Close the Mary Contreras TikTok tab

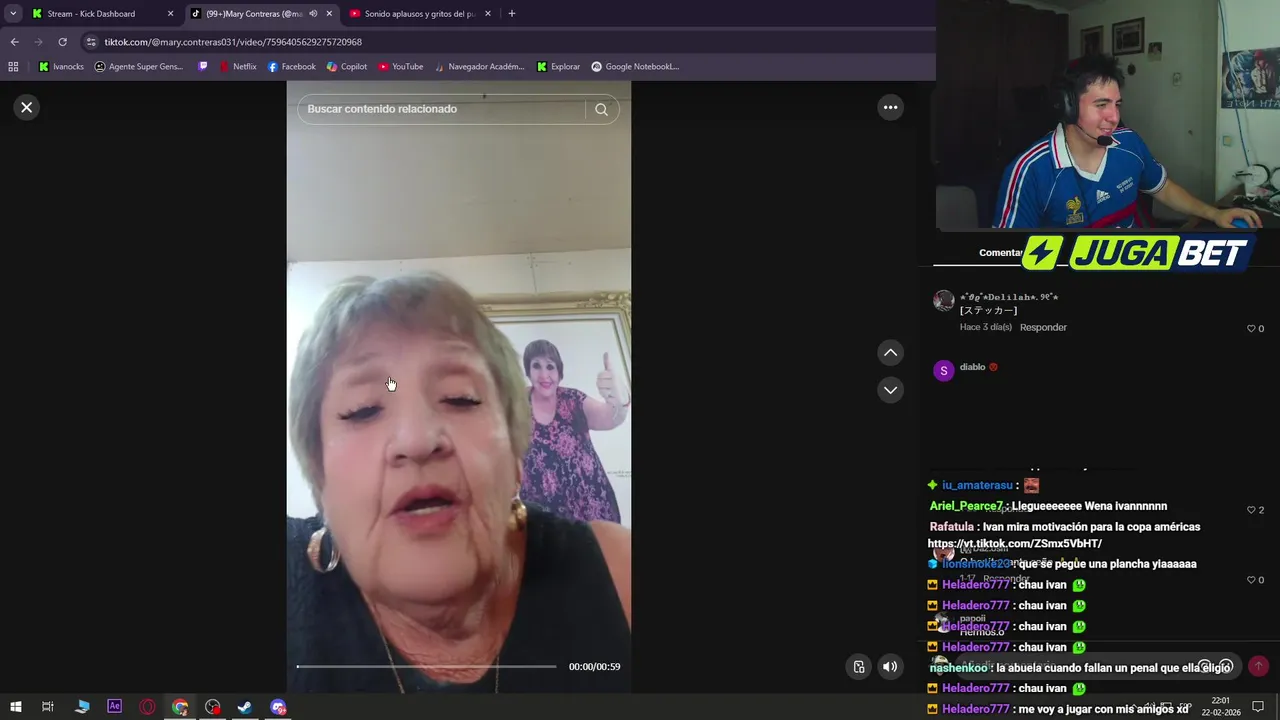pyautogui.click(x=329, y=14)
